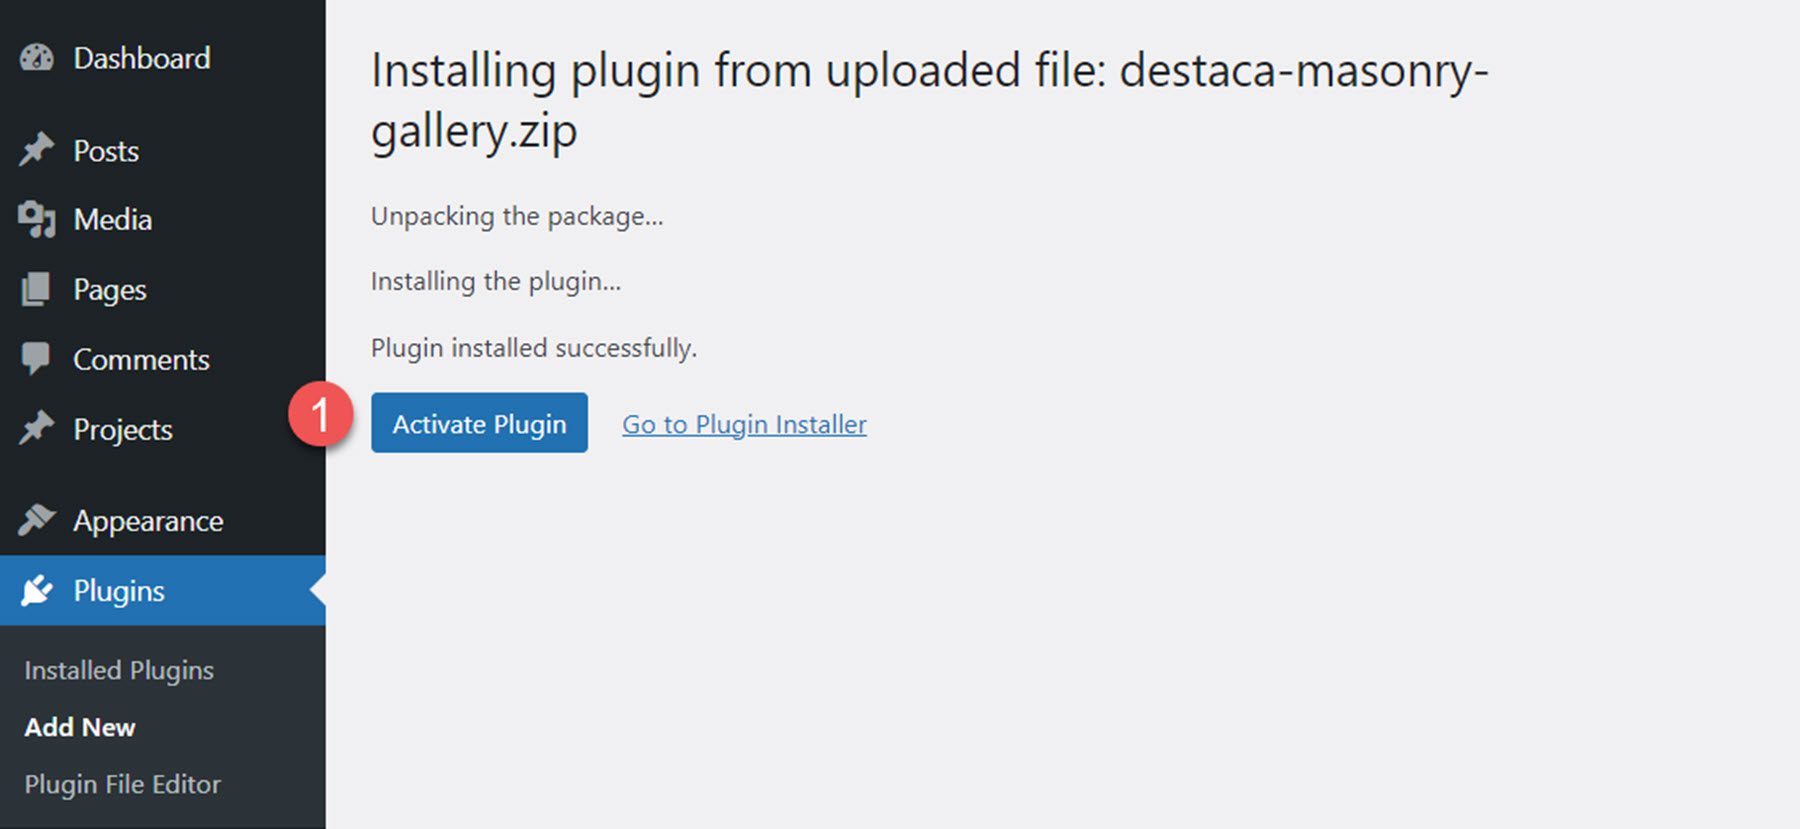Select the Comments menu label
The width and height of the screenshot is (1800, 829).
(141, 360)
